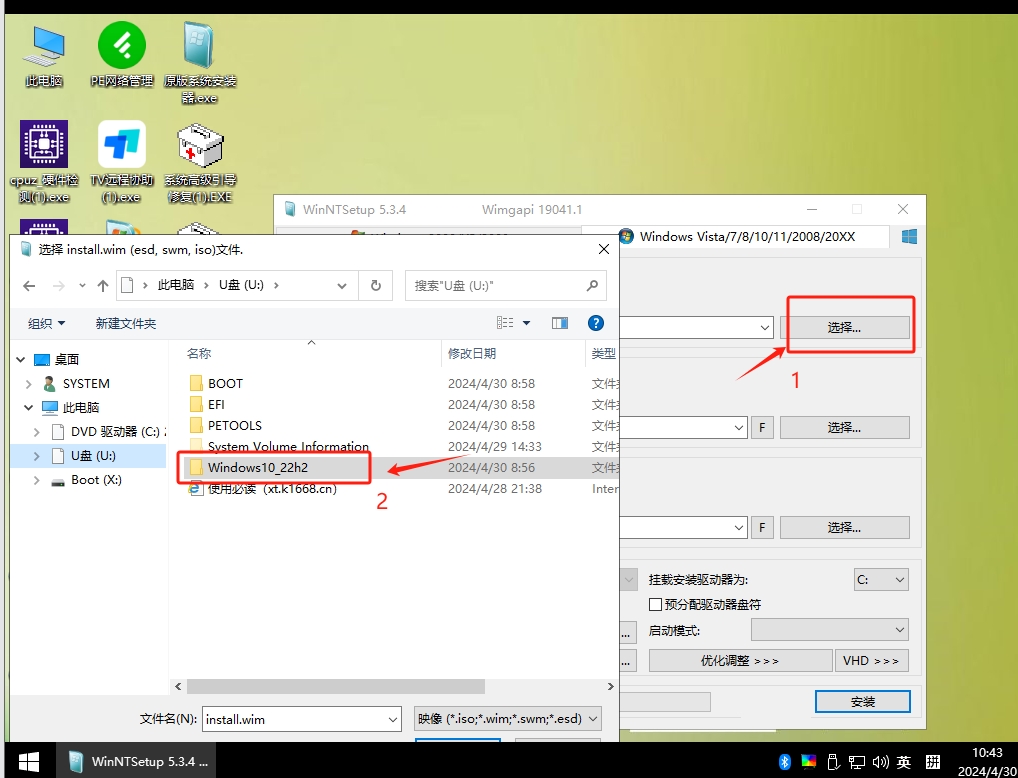Open 优化调整 >>> options
Screen dimensions: 1018x778
(x=740, y=660)
